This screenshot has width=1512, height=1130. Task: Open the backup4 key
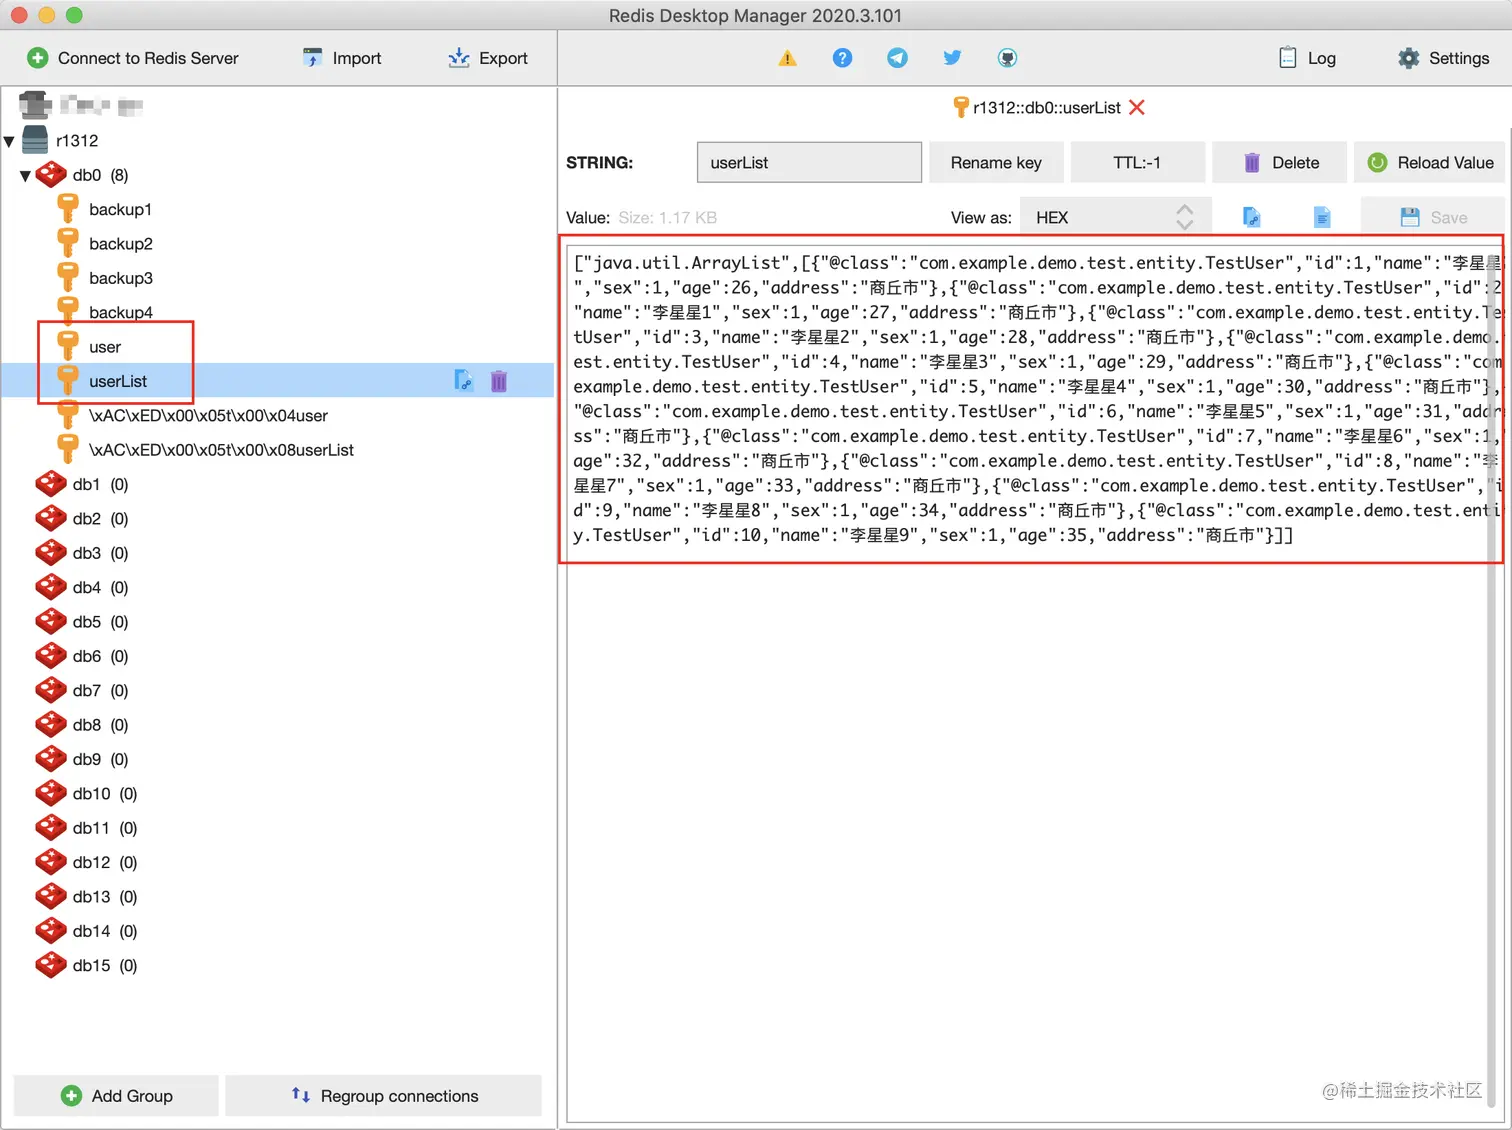coord(120,312)
